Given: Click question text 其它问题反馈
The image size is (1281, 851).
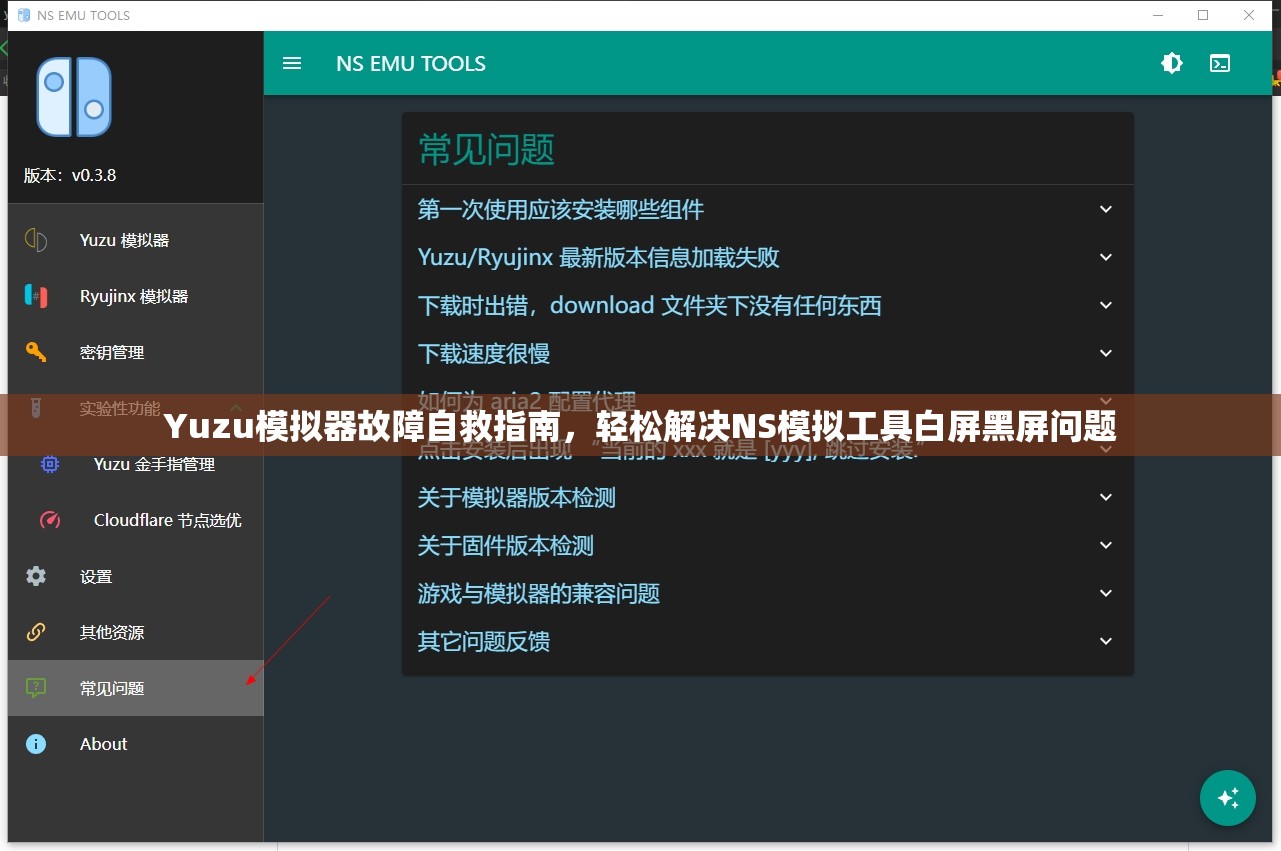Looking at the screenshot, I should click(x=484, y=641).
